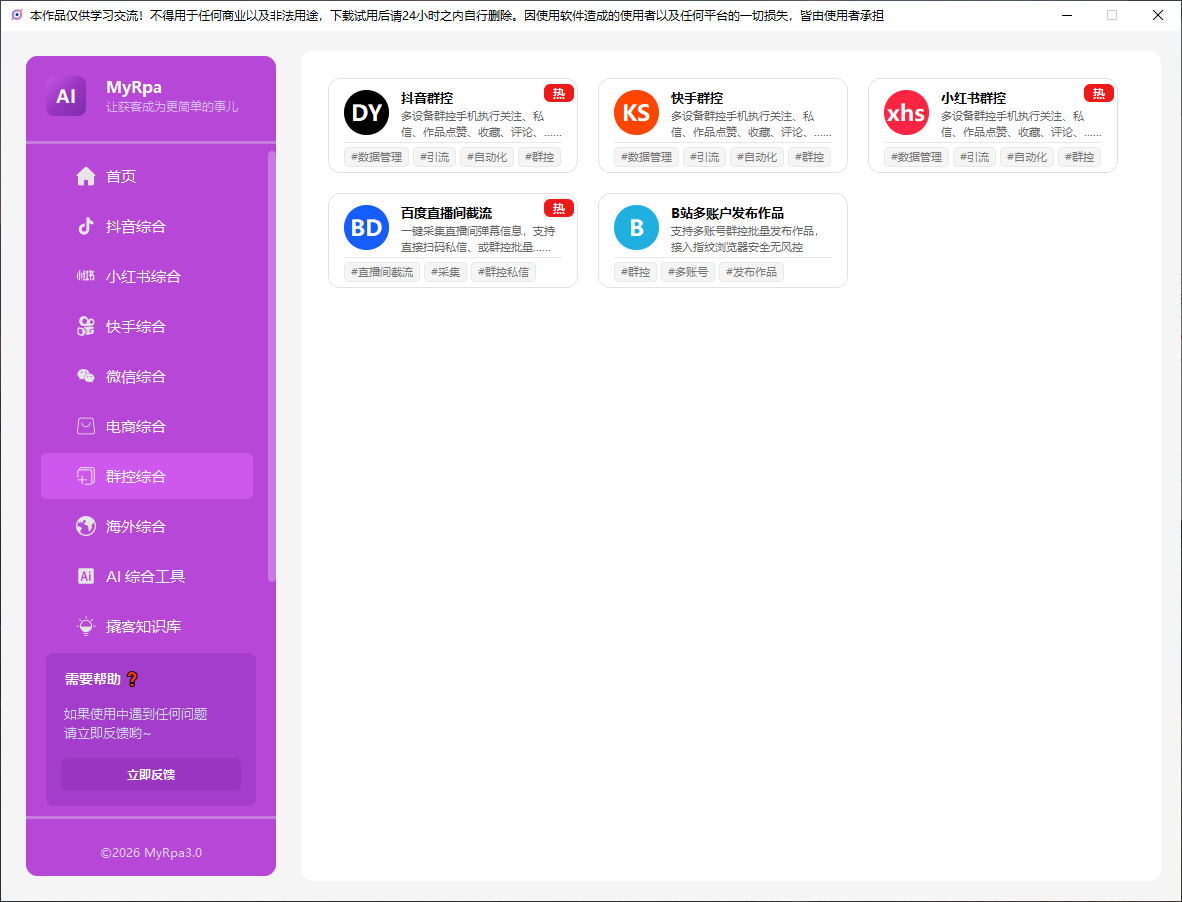Screen dimensions: 1182x902
Task: Click the app icon in the title bar
Action: 17,15
